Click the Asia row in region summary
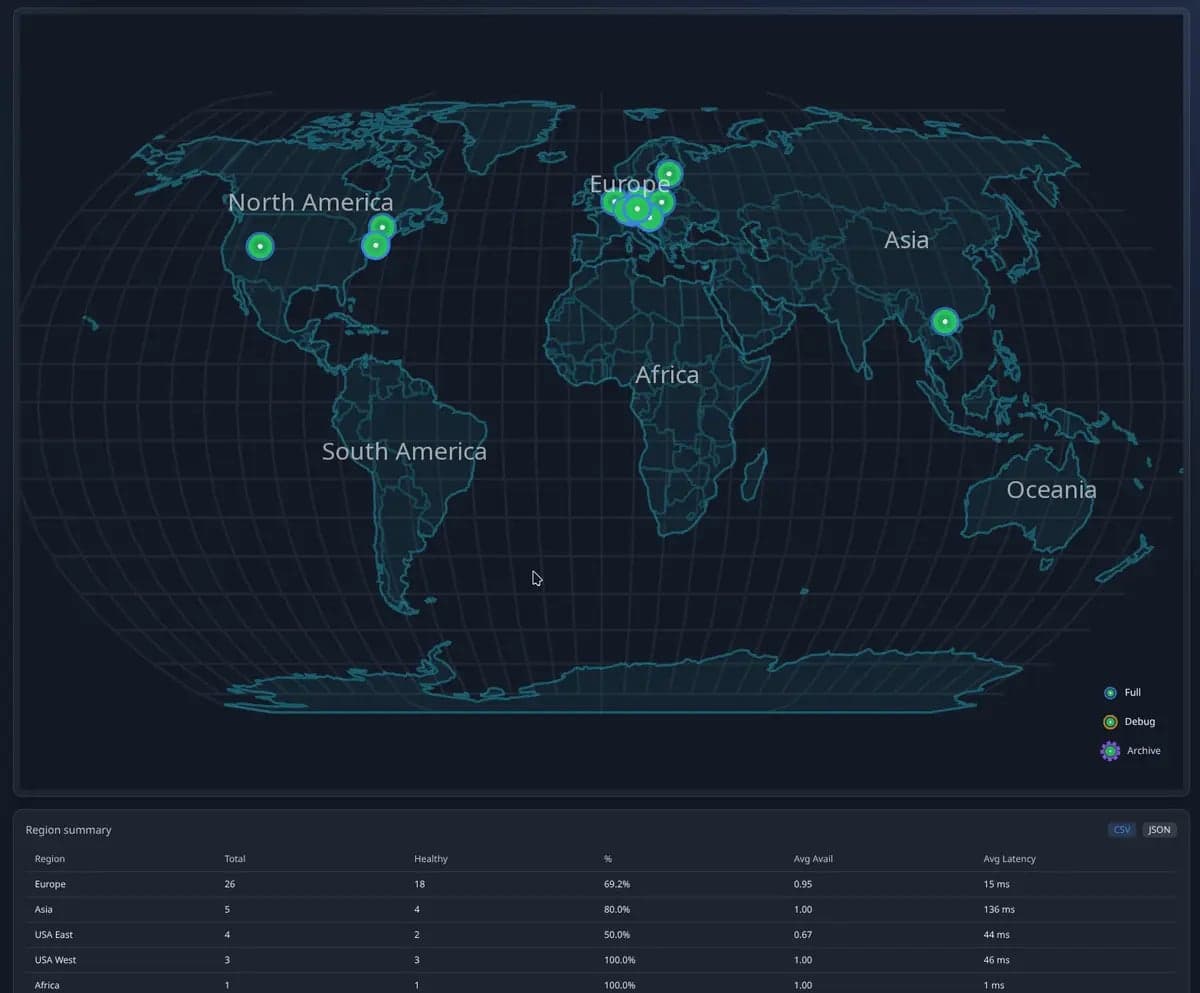The width and height of the screenshot is (1200, 993). [44, 910]
